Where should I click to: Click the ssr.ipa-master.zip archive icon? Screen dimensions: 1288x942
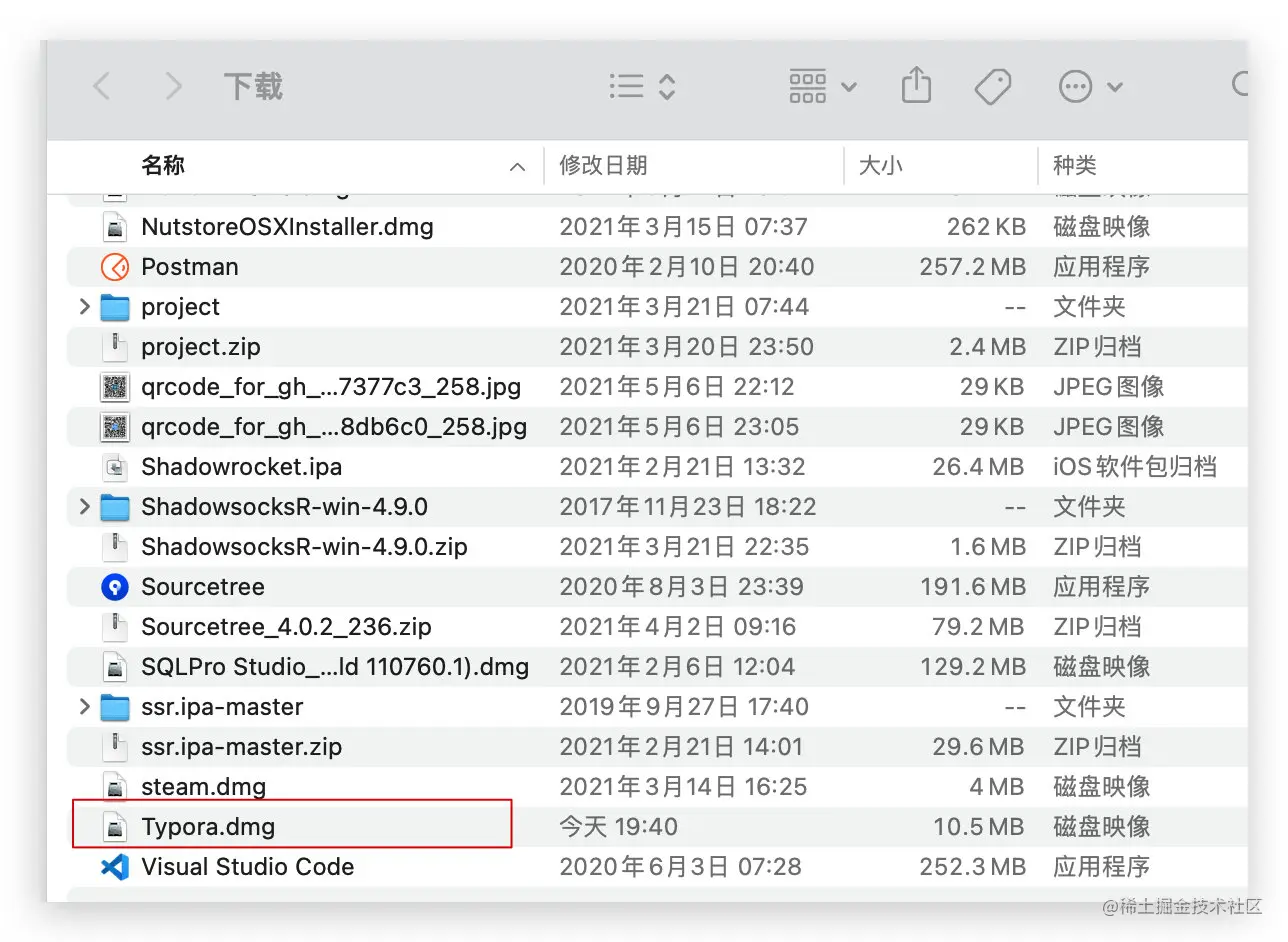pos(116,747)
